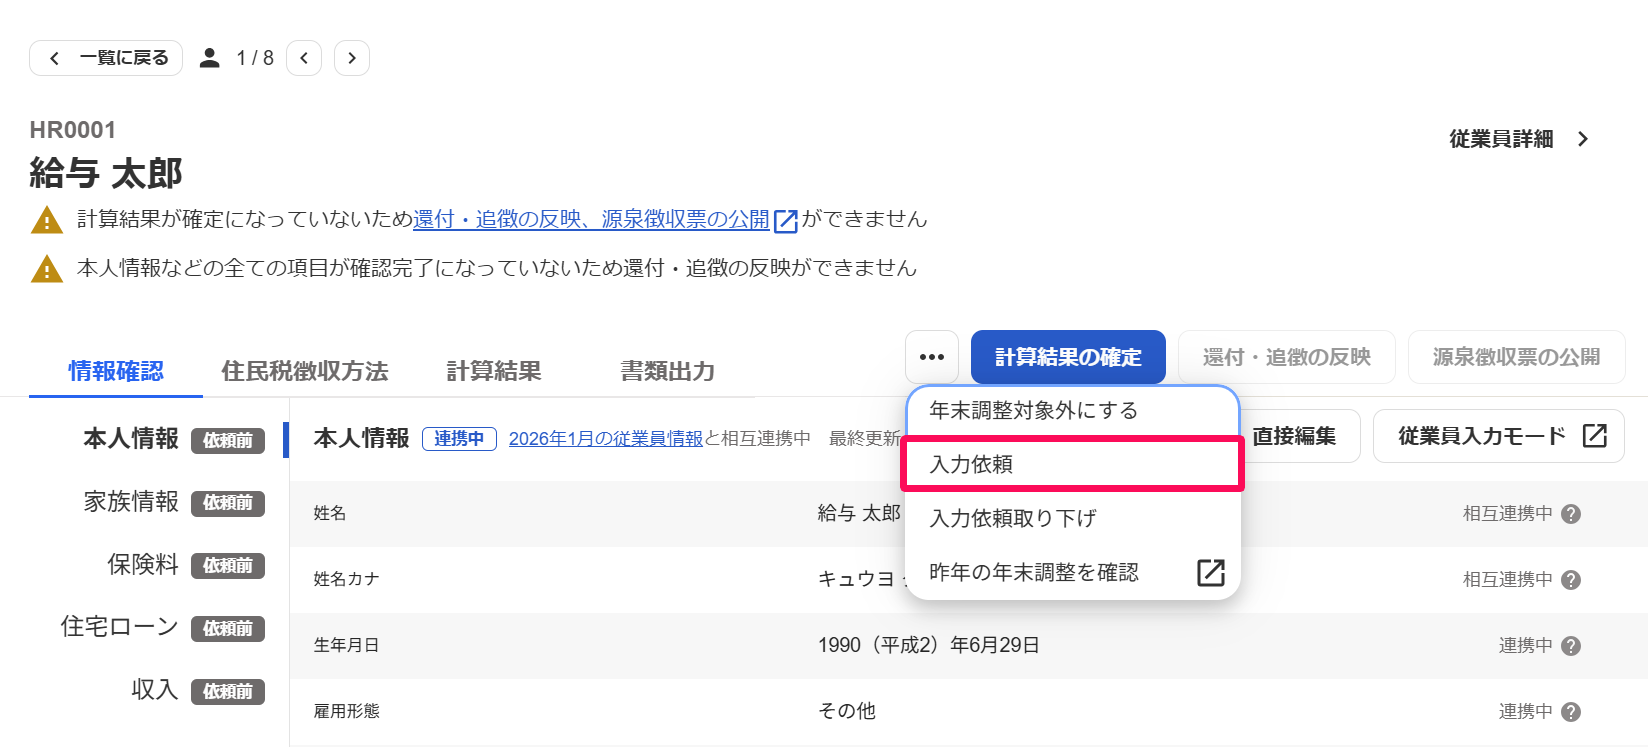Viewport: 1648px width, 747px height.
Task: Click 依頼前 badge next to 収入
Action: click(228, 692)
